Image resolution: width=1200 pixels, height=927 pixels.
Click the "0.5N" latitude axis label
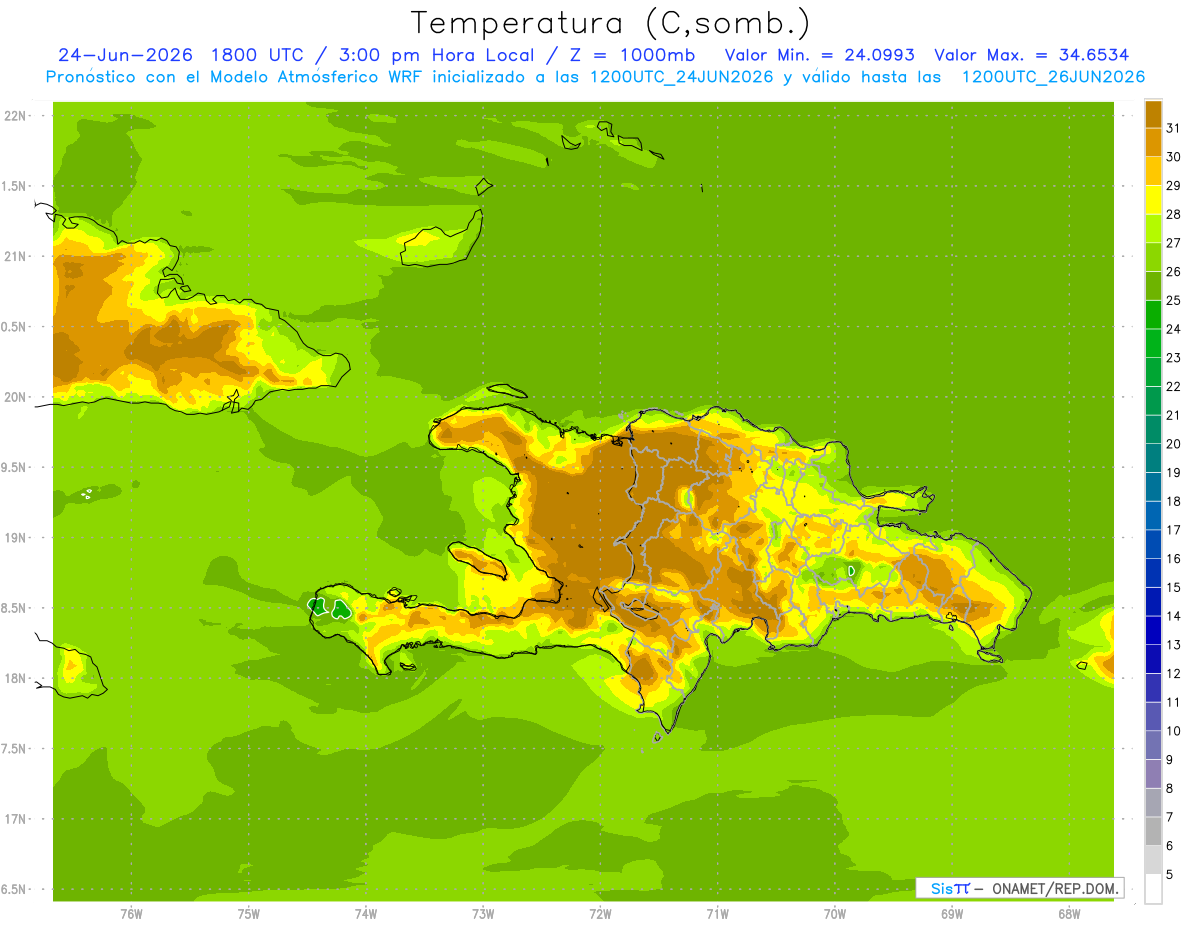(x=15, y=327)
